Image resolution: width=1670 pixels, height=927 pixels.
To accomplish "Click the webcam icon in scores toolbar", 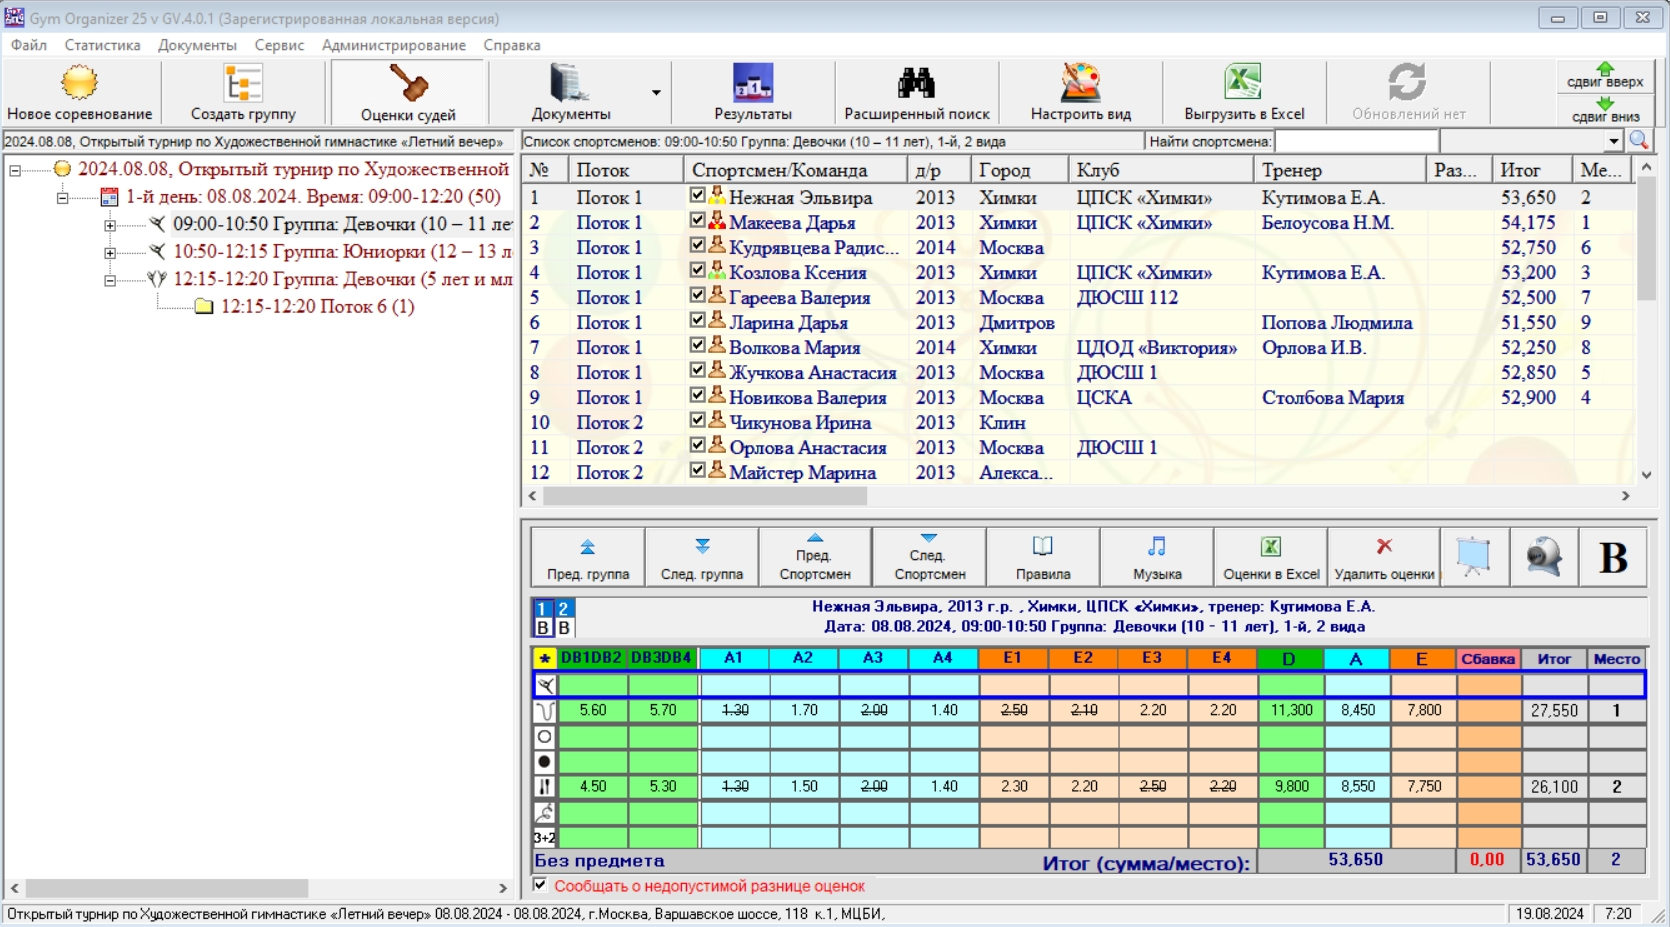I will click(x=1543, y=557).
